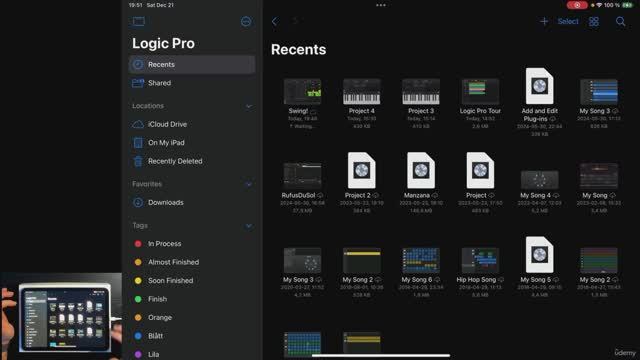
Task: Tap iCloud download icon beside Hip Hop Song
Action: pyautogui.click(x=501, y=280)
